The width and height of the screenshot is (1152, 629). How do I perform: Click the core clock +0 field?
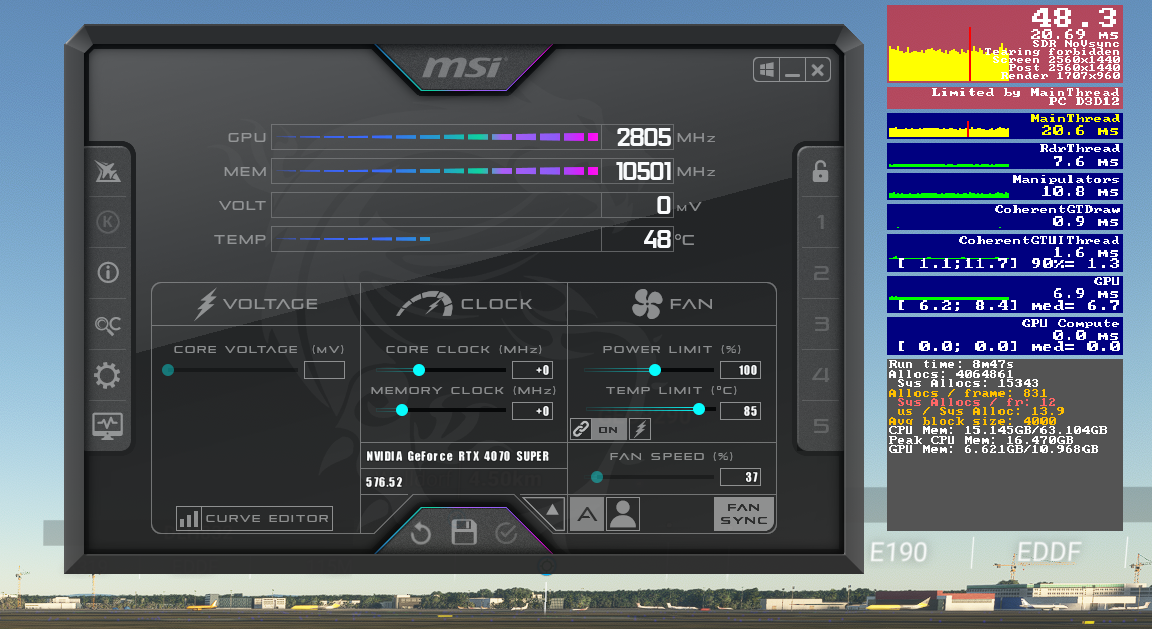(532, 370)
